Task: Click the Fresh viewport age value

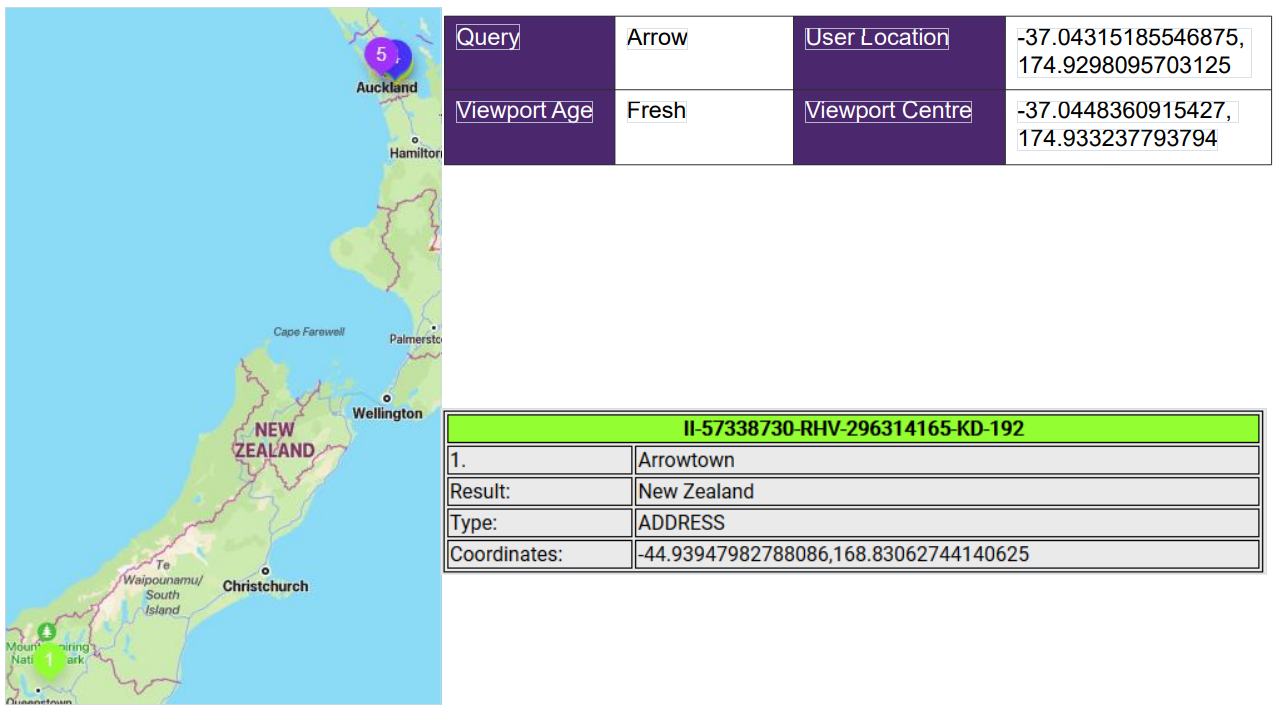Action: (x=656, y=111)
